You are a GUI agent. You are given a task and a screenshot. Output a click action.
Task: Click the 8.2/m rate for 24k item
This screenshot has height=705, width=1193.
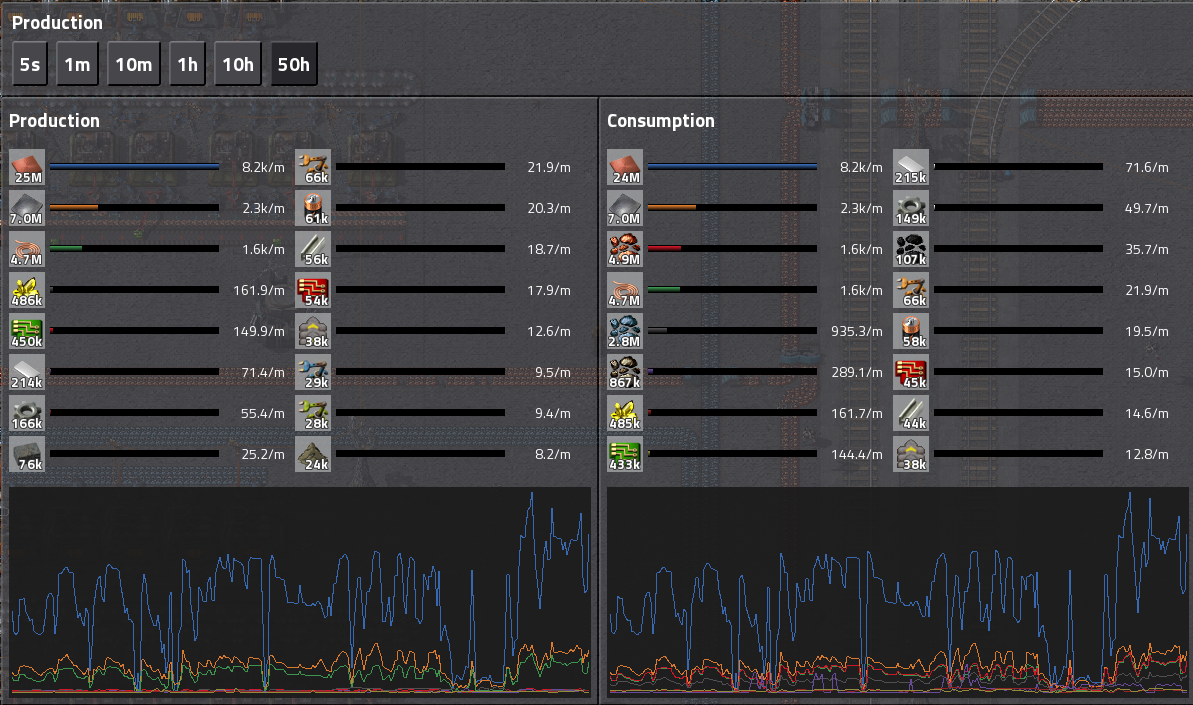point(552,455)
